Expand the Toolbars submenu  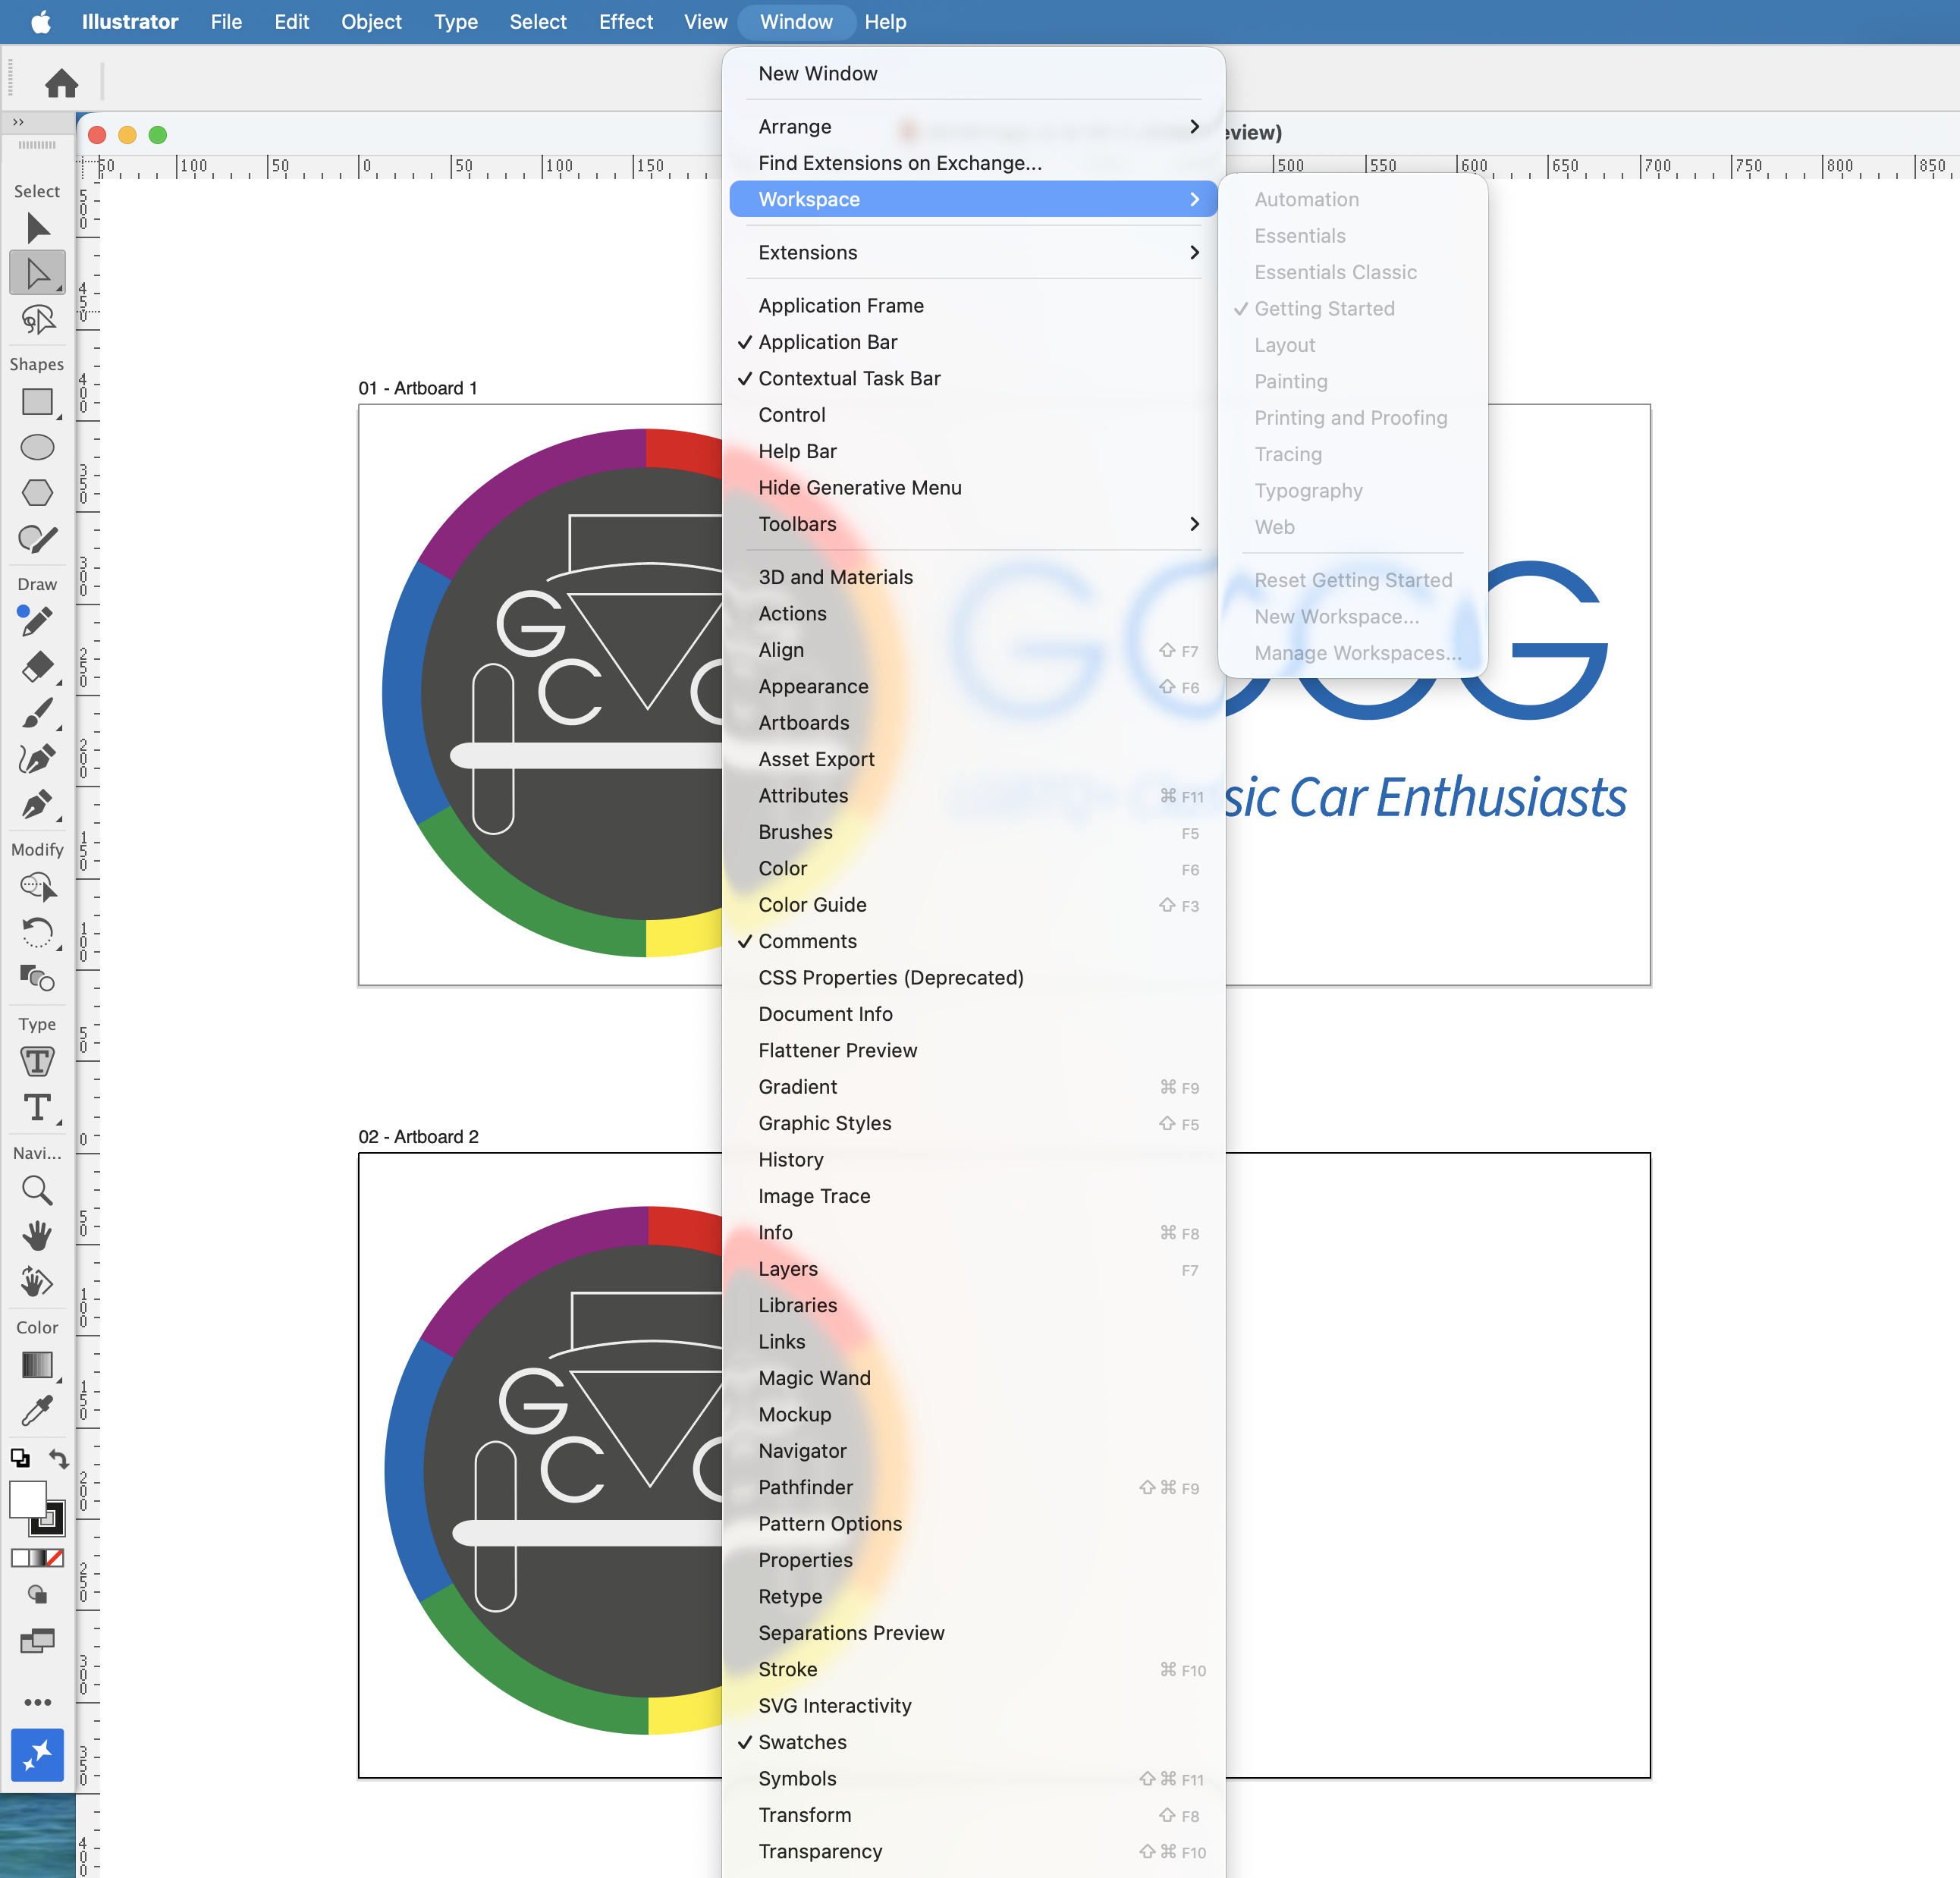tap(797, 524)
